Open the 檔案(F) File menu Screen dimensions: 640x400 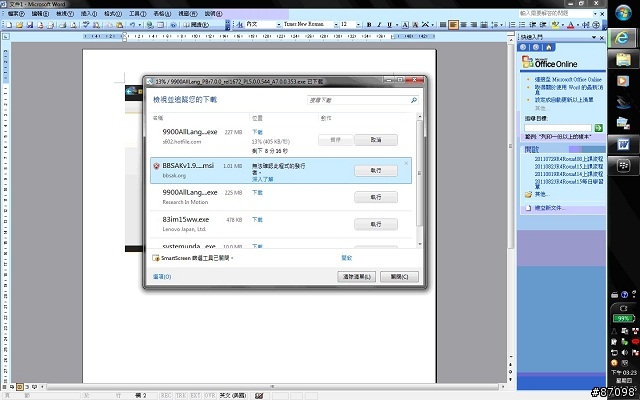coord(16,13)
